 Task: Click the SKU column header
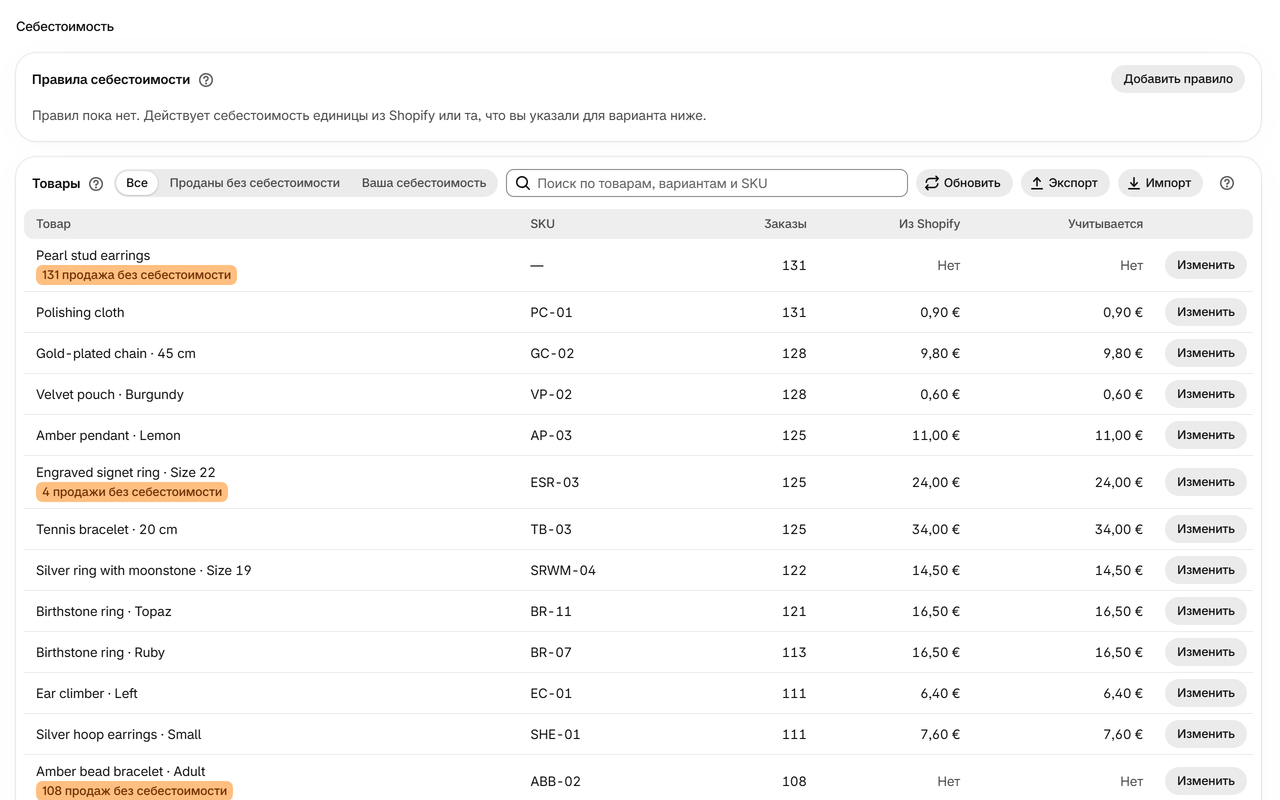point(542,224)
